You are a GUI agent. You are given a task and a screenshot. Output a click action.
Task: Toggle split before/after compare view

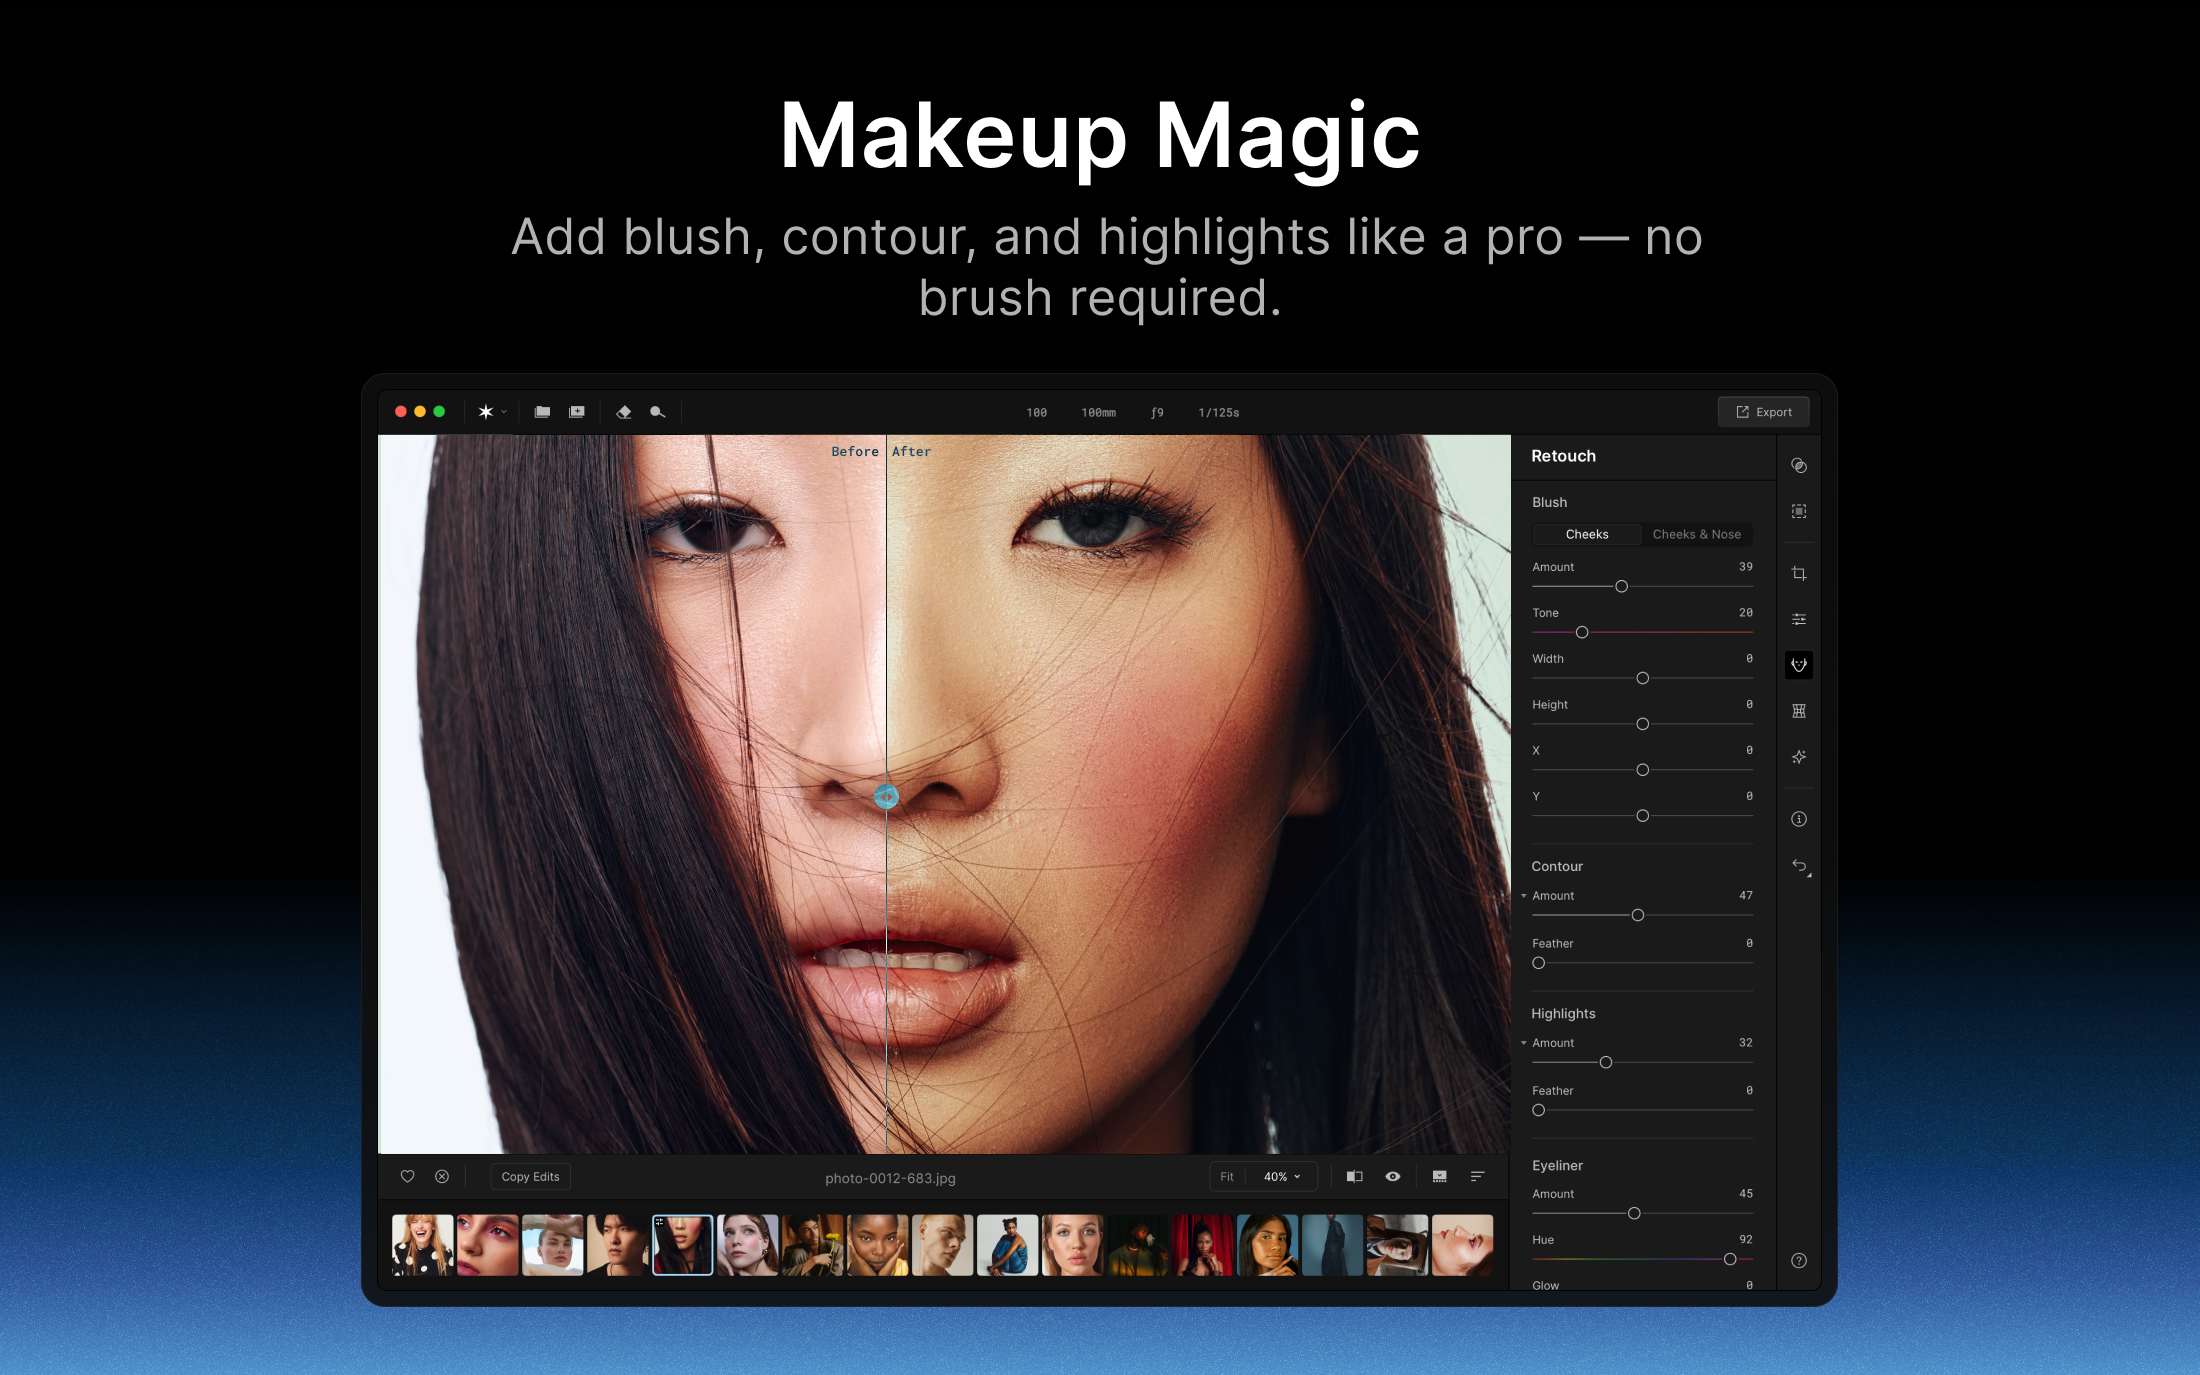[x=1354, y=1177]
